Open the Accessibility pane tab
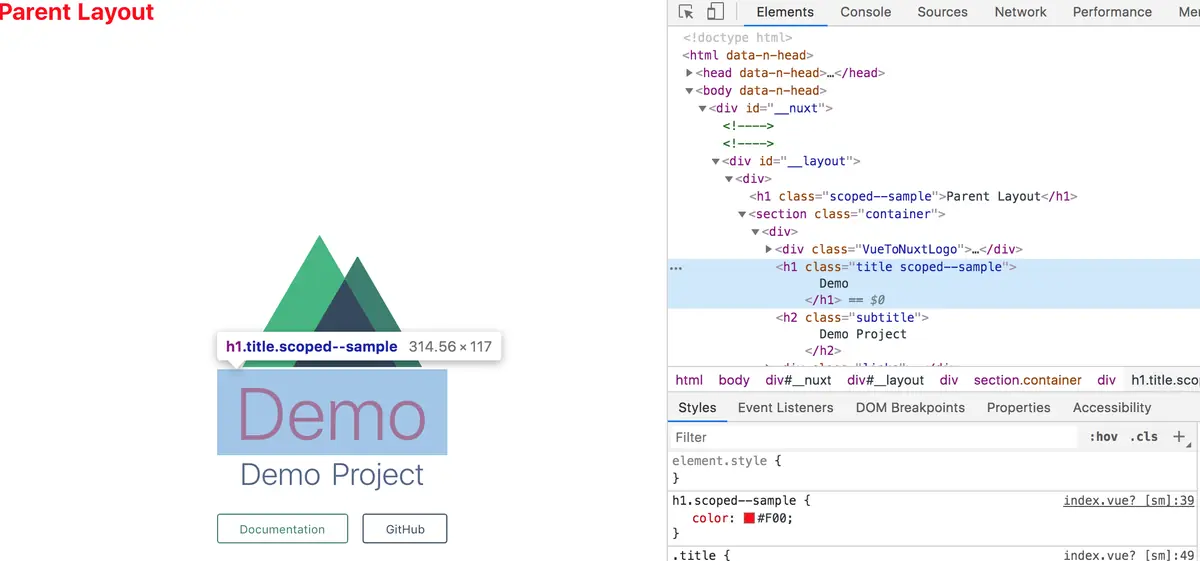1200x561 pixels. 1112,408
